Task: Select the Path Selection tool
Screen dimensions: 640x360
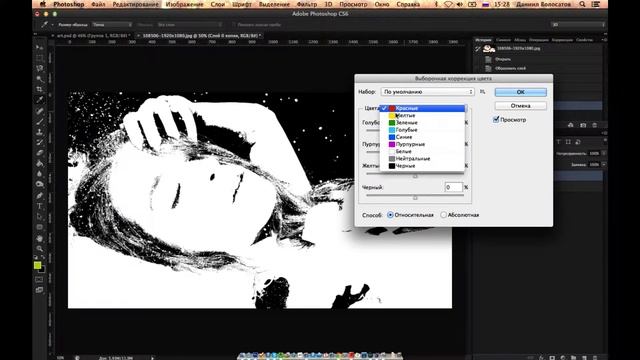Action: [x=40, y=217]
